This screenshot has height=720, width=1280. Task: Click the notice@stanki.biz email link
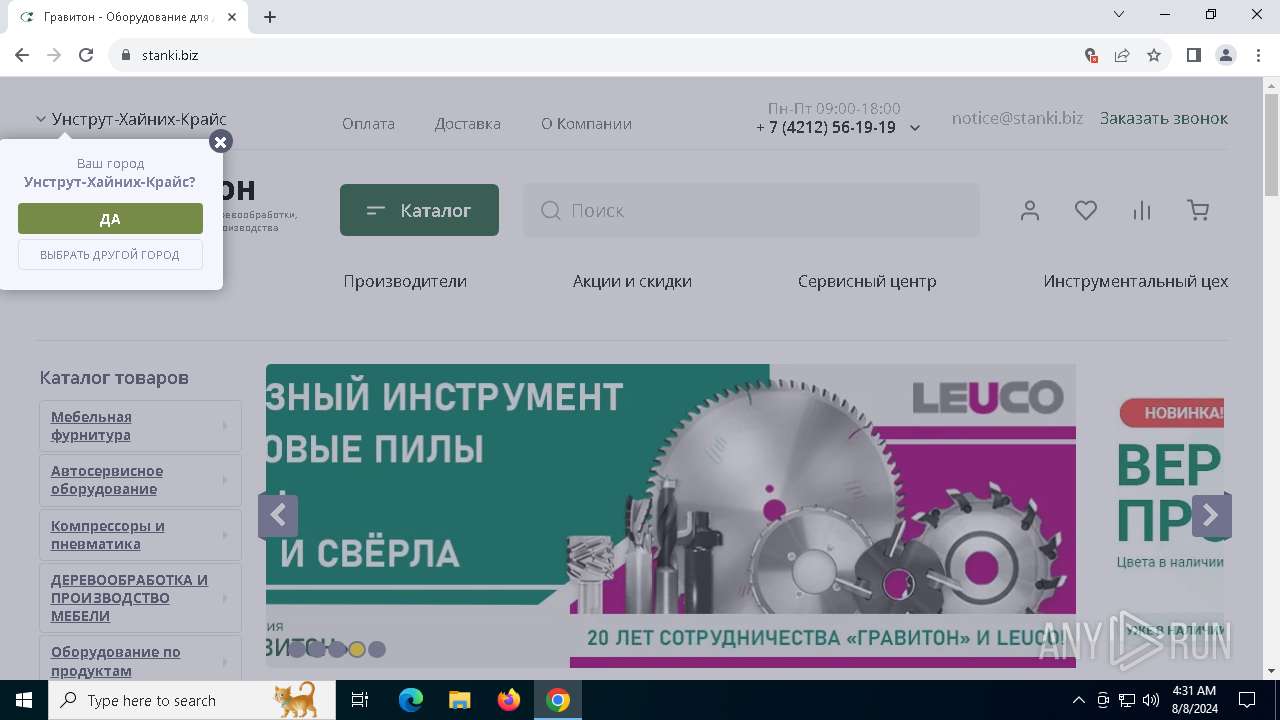tap(1017, 118)
